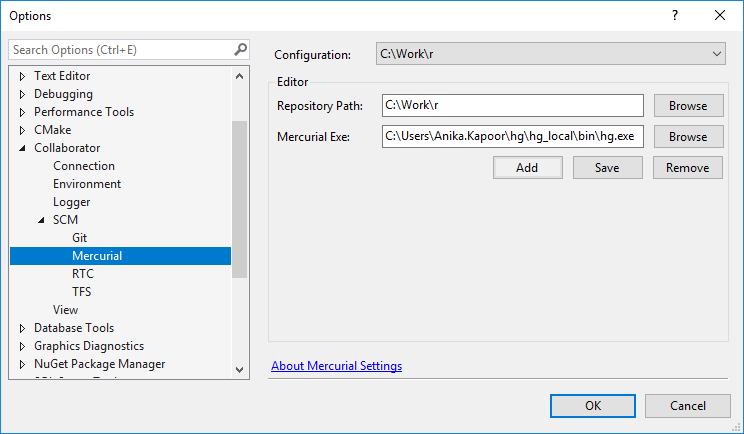Browse for the Mercurial Exe
744x434 pixels.
click(x=687, y=137)
